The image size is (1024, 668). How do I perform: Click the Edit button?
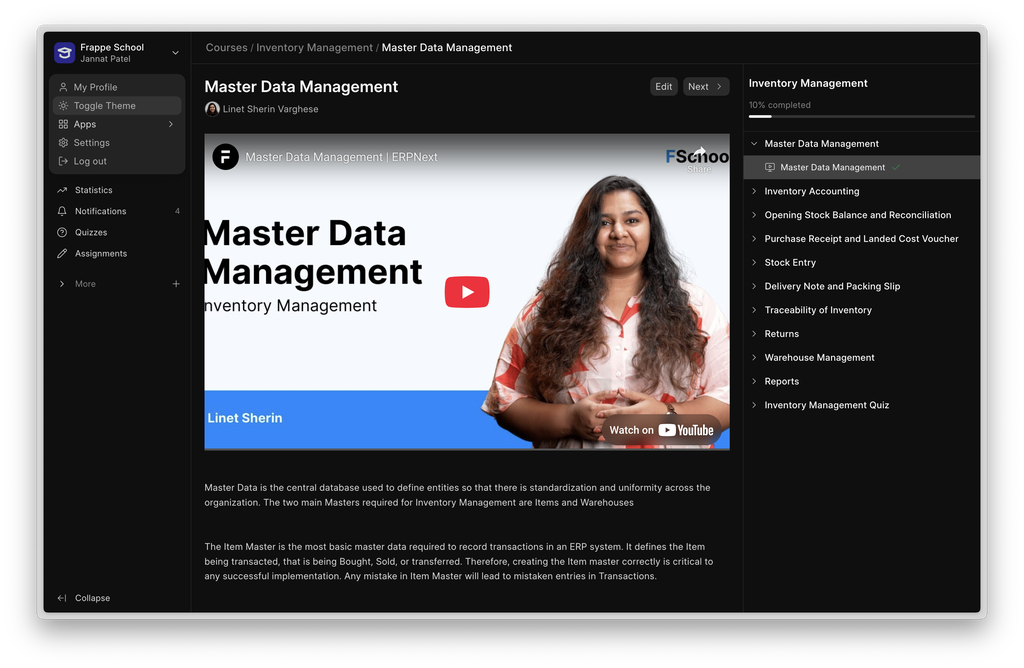click(x=663, y=87)
